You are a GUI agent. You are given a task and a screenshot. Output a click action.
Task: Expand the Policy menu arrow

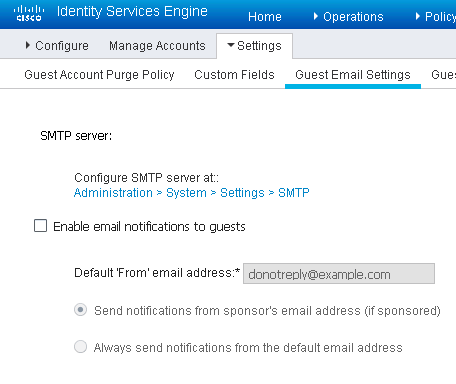pyautogui.click(x=418, y=16)
